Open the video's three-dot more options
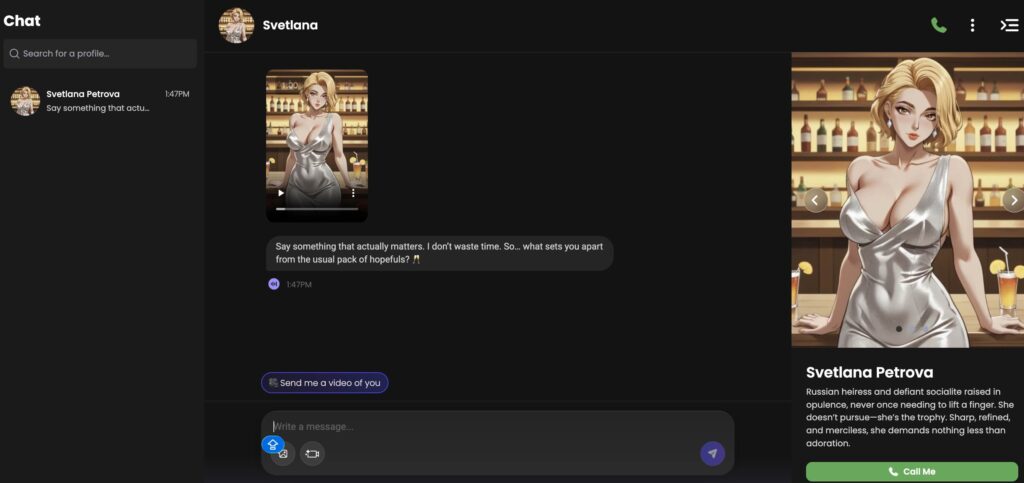Screen dimensions: 1024x483 coord(354,193)
